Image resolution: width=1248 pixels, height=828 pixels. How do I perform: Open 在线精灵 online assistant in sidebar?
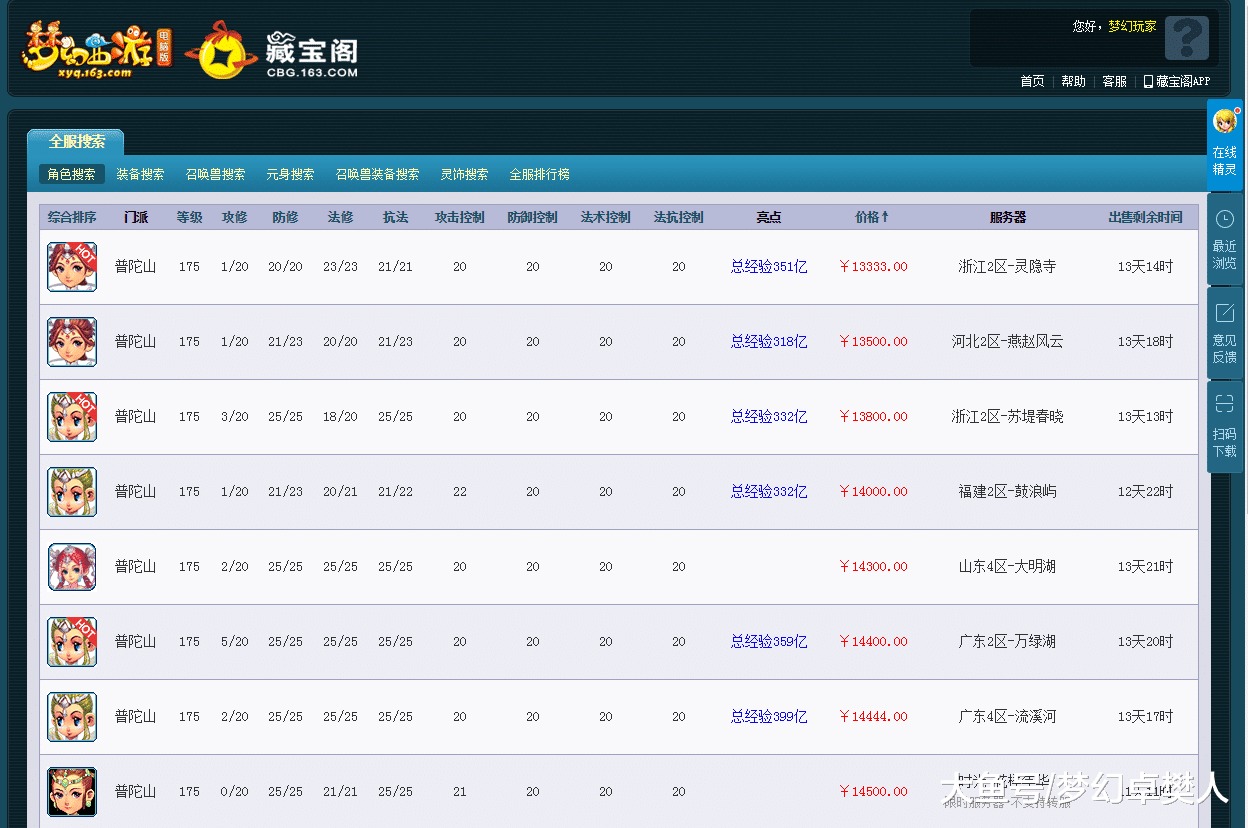(1225, 143)
